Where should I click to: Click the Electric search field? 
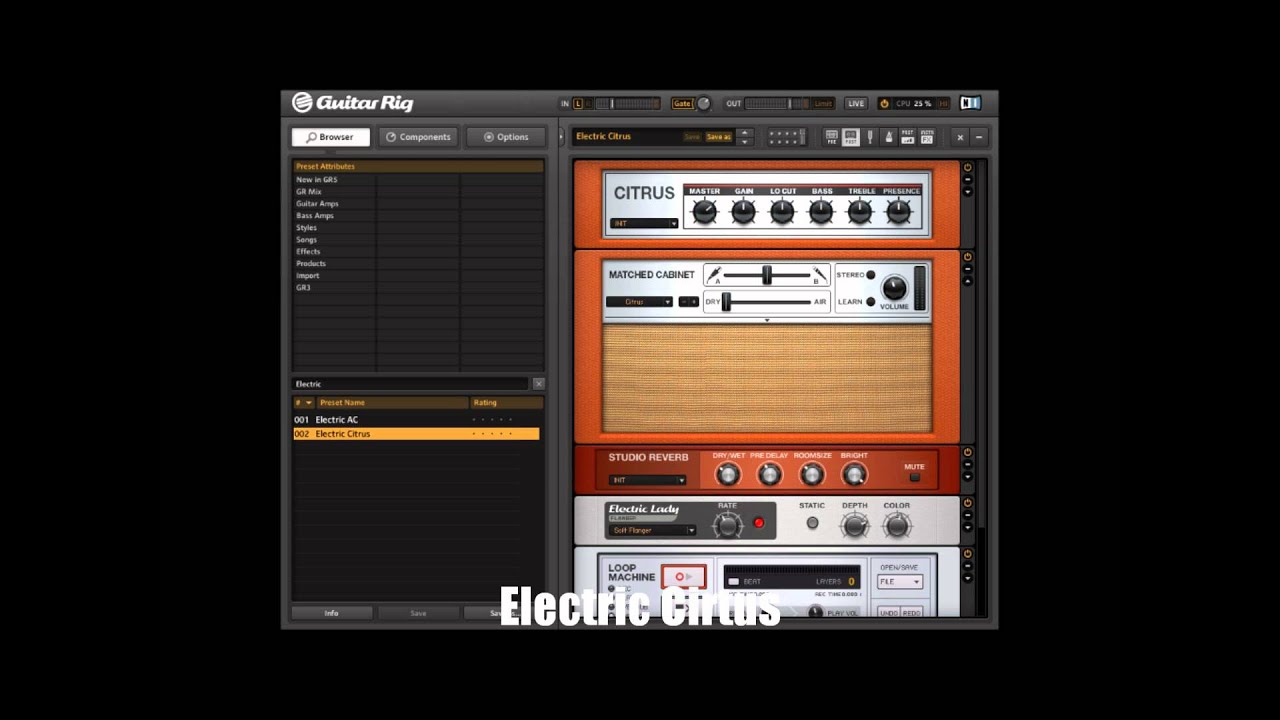click(410, 384)
